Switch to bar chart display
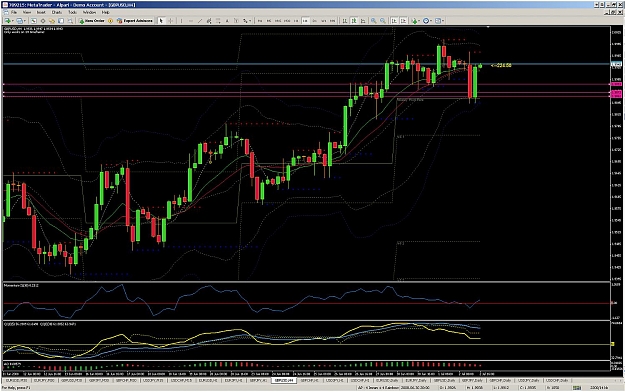Viewport: 625px width, 392px height. pos(345,21)
